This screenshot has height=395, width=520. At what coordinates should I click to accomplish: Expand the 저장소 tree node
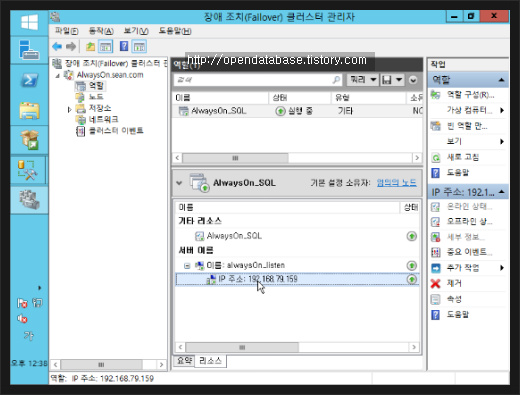pyautogui.click(x=69, y=109)
